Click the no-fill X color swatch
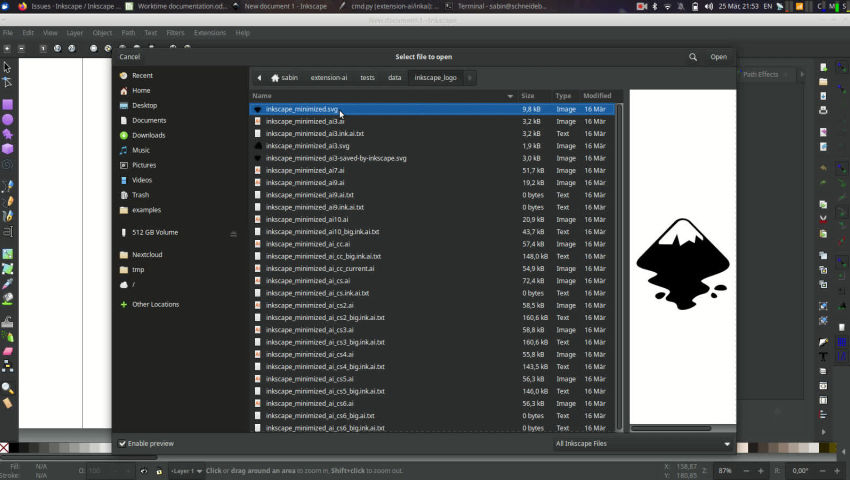This screenshot has width=850, height=480. point(5,448)
